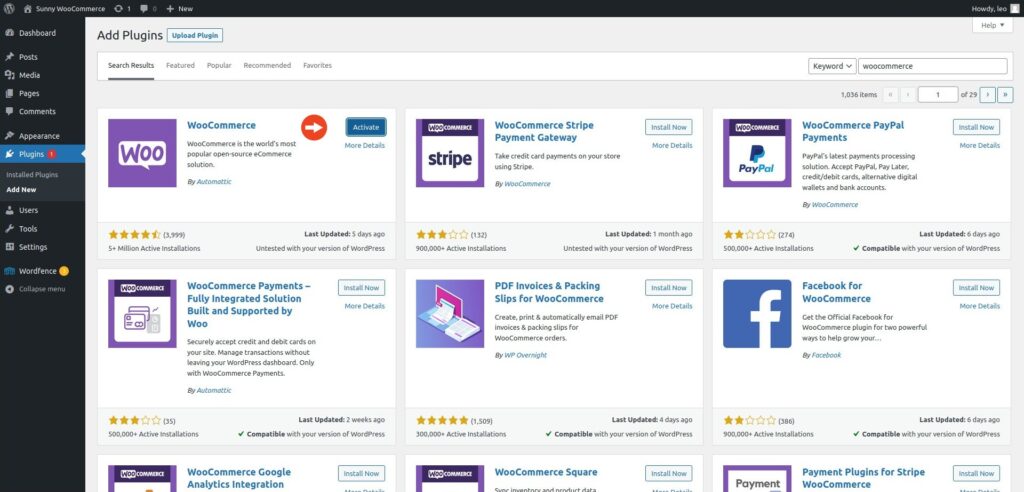Open More Details for Facebook for WooCommerce
The height and width of the screenshot is (492, 1024).
pos(980,306)
